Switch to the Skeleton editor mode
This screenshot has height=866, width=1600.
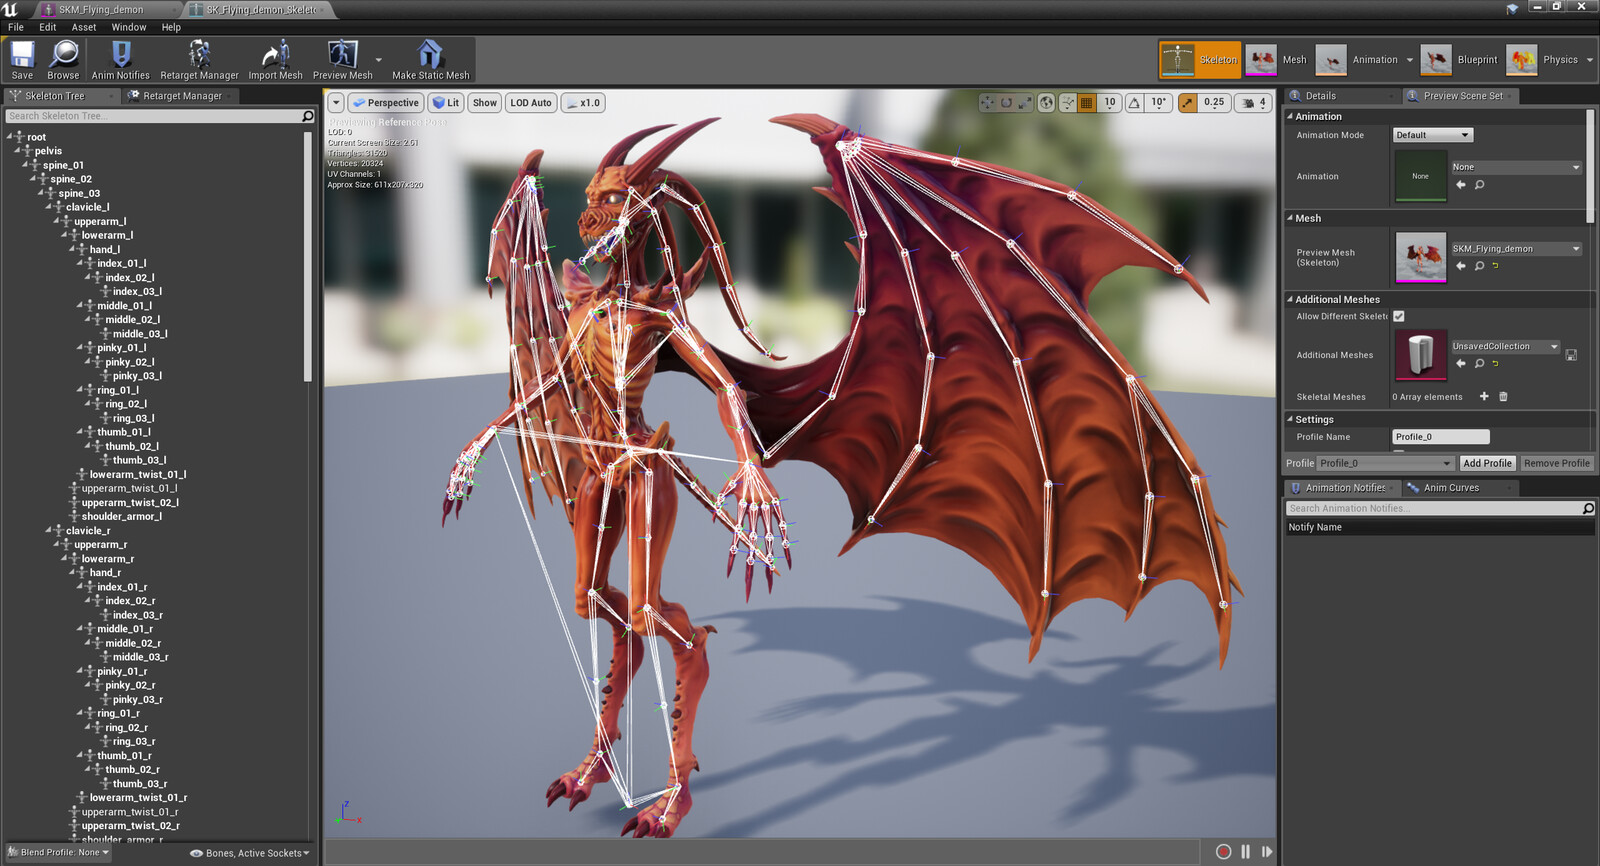pos(1199,60)
